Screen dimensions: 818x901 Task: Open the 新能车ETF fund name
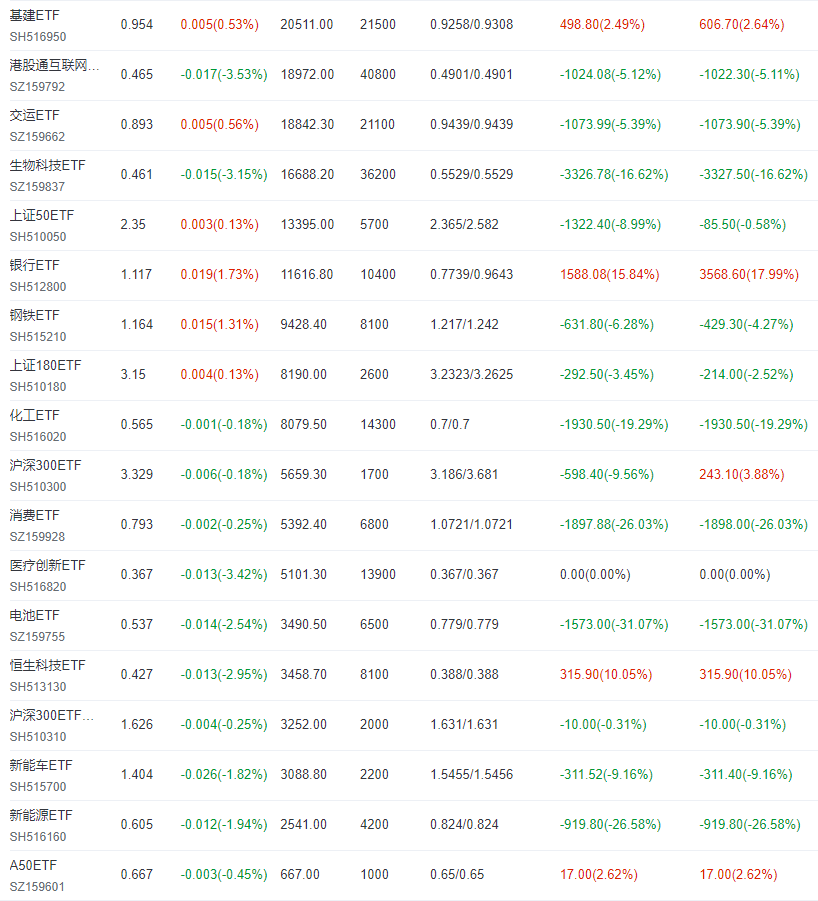pyautogui.click(x=41, y=765)
